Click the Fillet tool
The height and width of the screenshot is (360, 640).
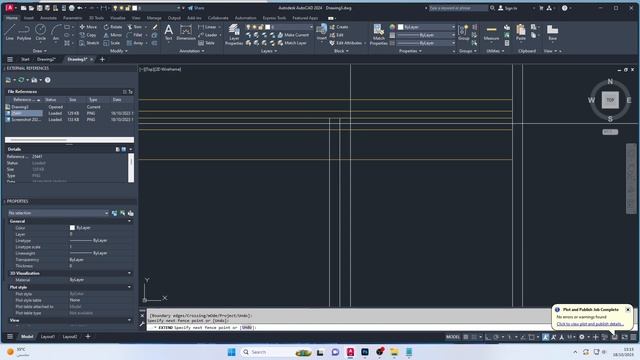tap(134, 35)
